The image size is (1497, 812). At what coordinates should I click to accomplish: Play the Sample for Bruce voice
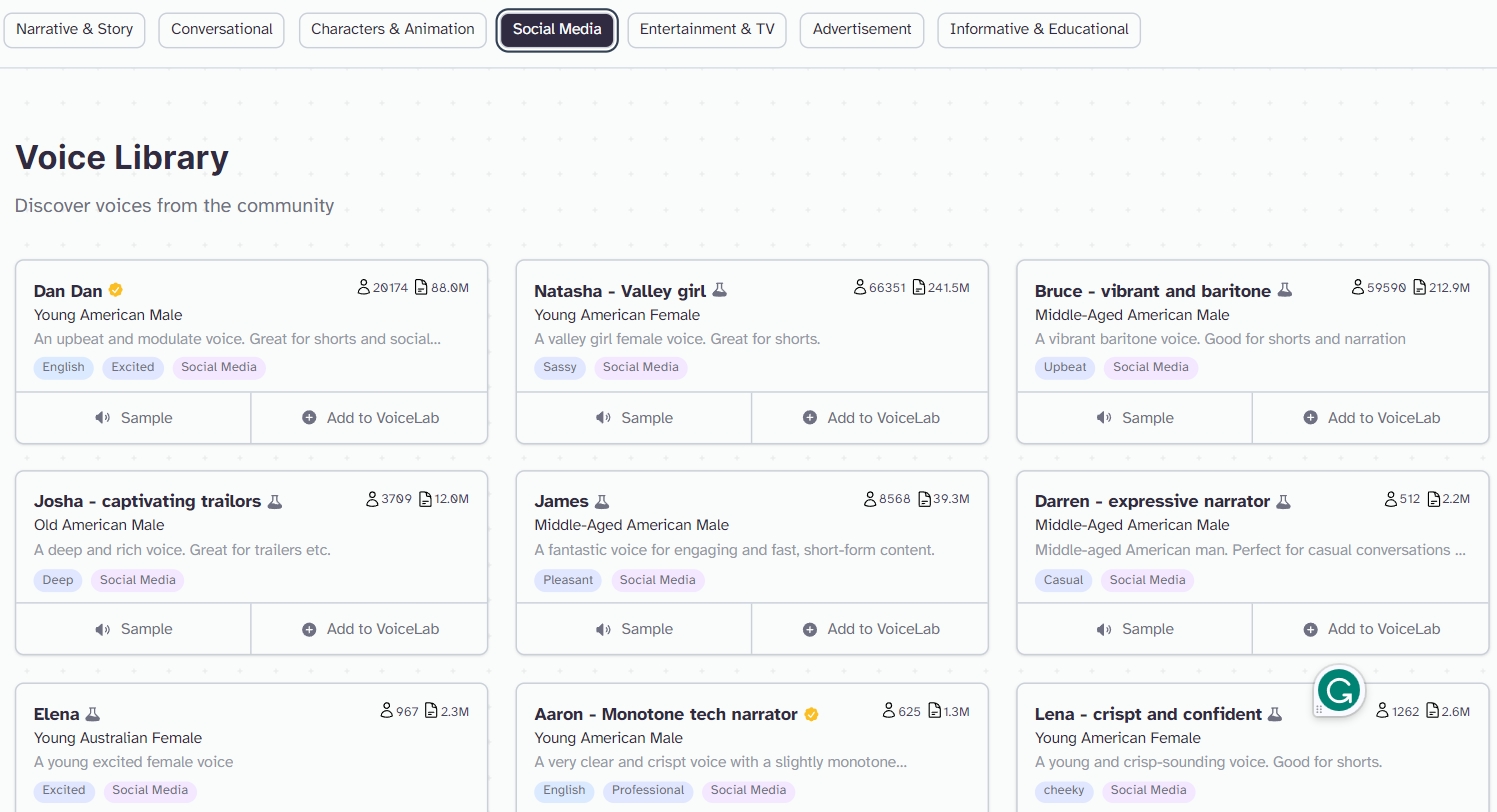pos(1134,418)
